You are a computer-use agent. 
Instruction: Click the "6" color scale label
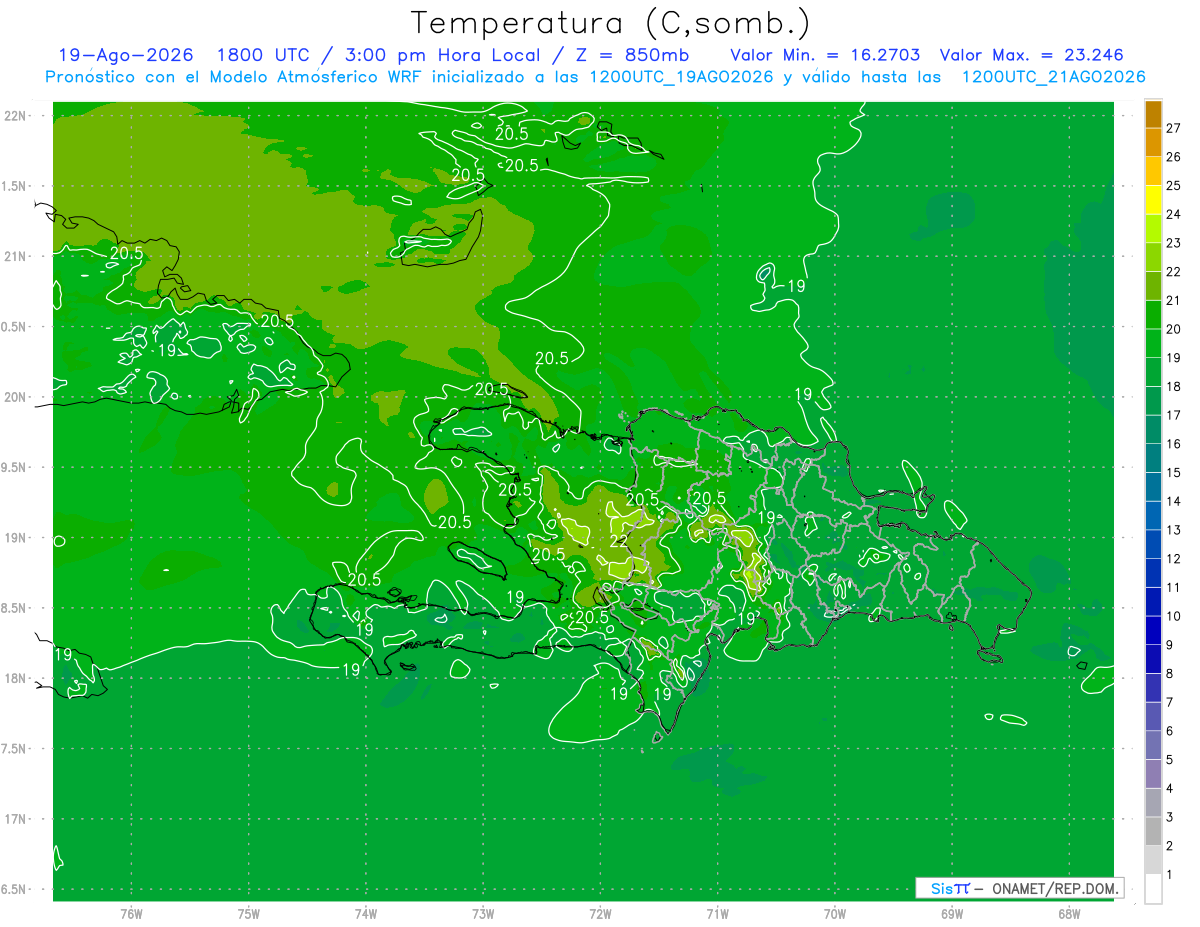coord(1171,731)
